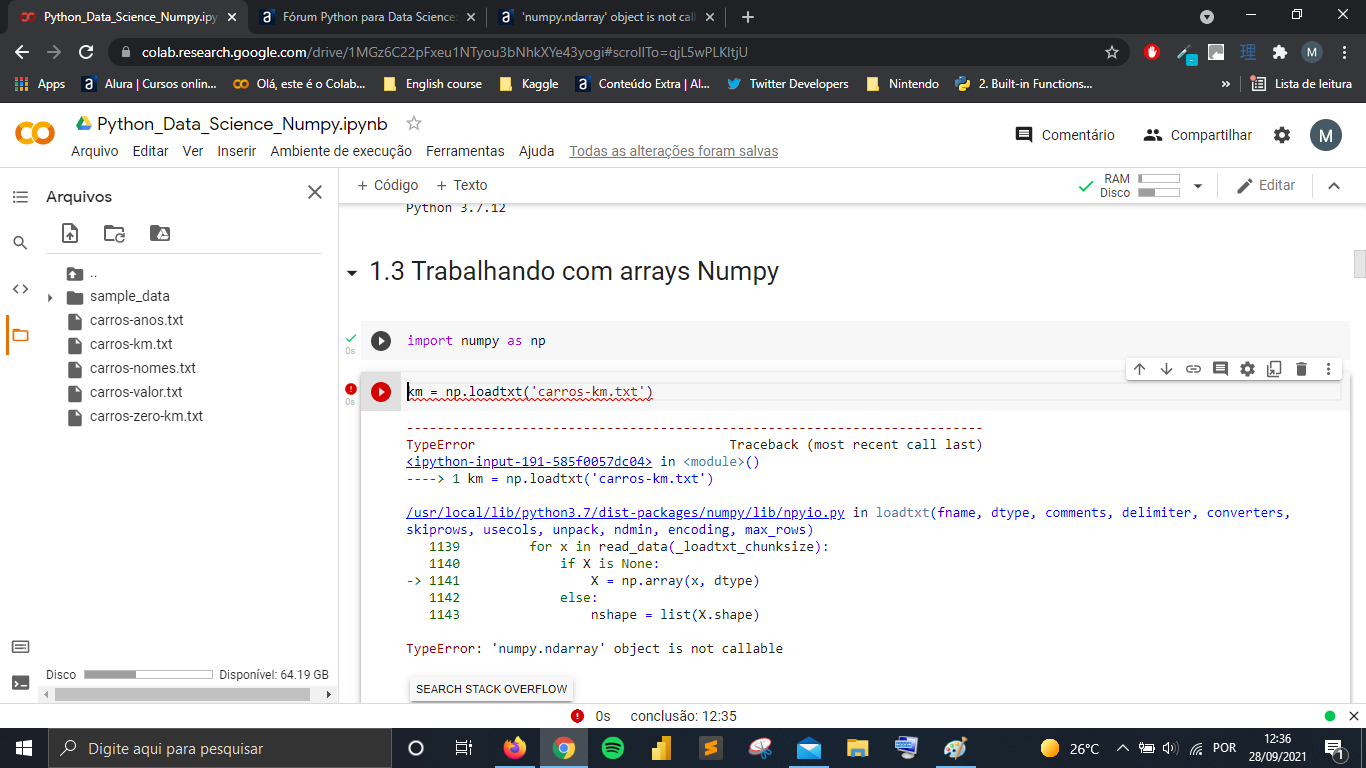Open the Editar menu
1366x768 pixels.
pyautogui.click(x=151, y=151)
